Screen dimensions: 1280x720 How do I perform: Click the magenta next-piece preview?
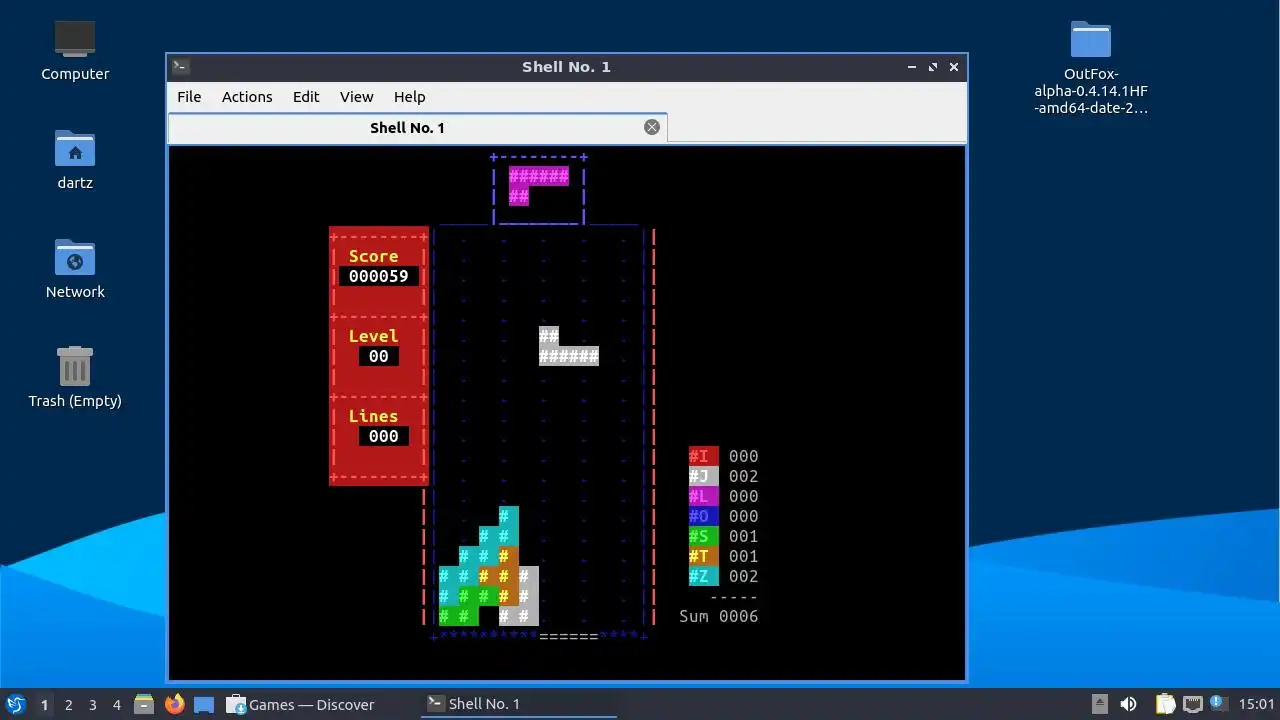(538, 186)
